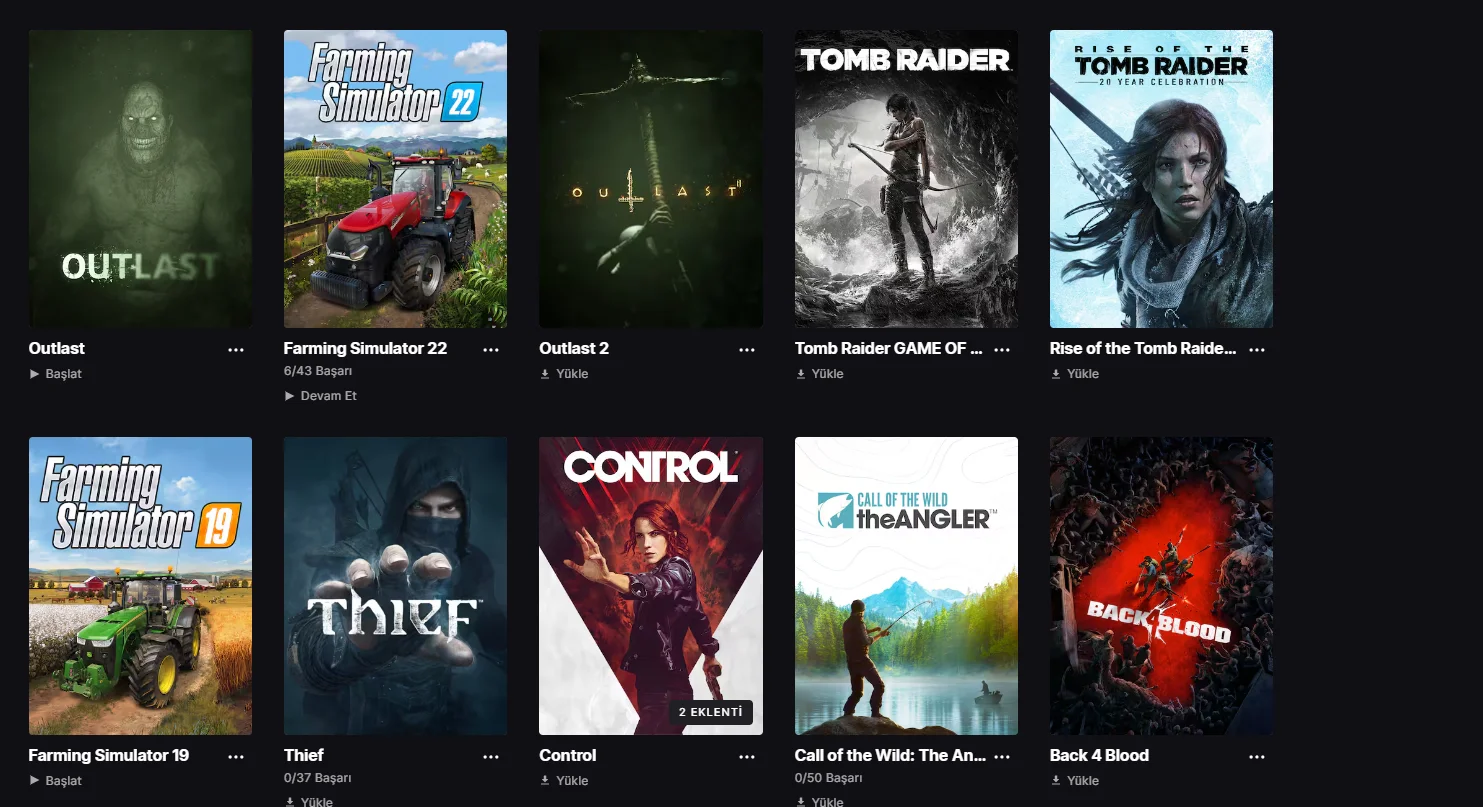Open the ellipsis menu for Control
The height and width of the screenshot is (807, 1483).
pos(747,757)
